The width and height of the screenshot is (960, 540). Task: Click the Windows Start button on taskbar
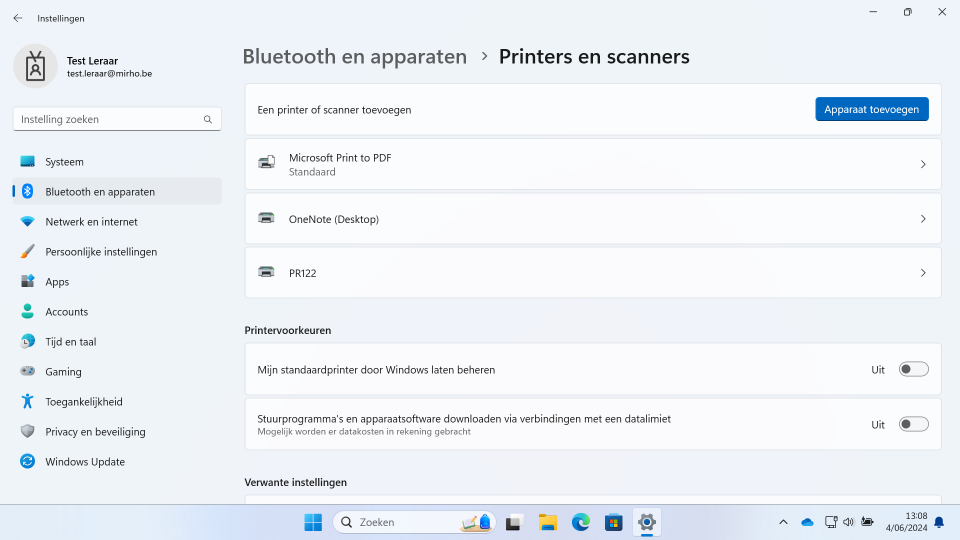[313, 522]
